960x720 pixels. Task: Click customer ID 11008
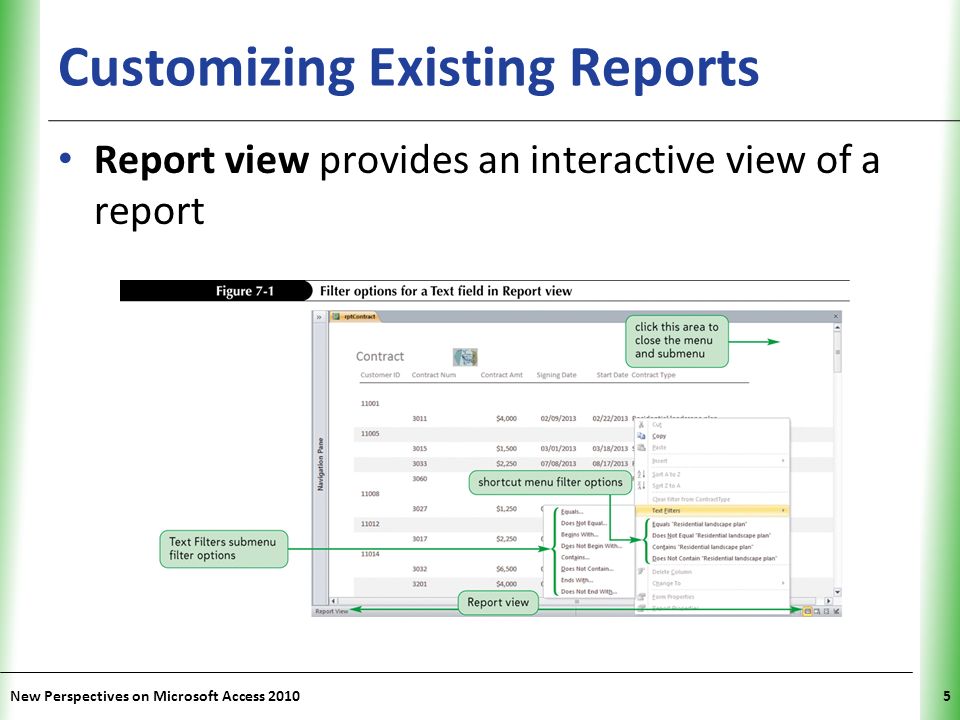tap(370, 493)
